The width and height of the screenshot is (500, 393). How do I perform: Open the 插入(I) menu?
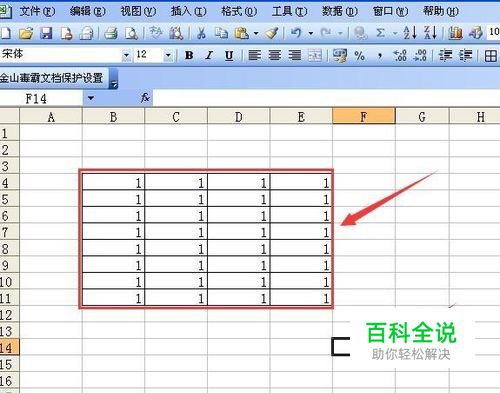point(188,12)
